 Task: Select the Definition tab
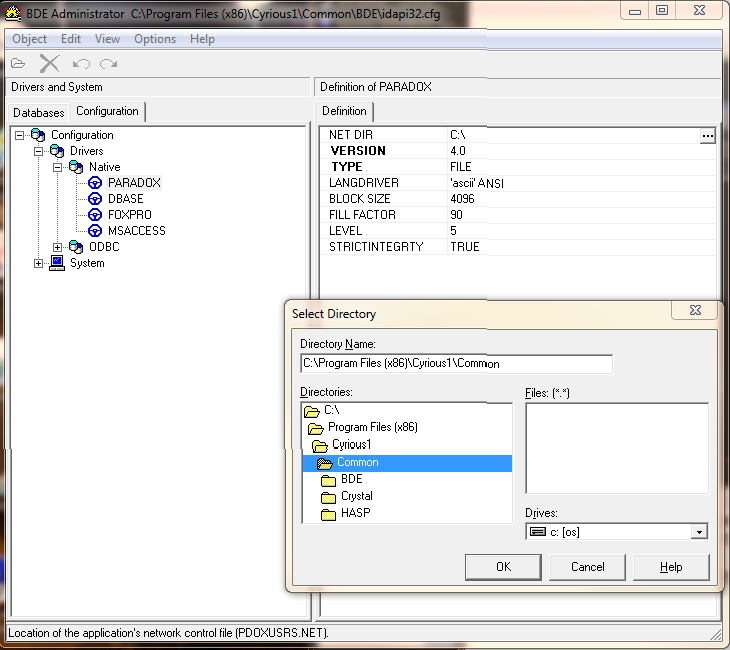point(344,111)
